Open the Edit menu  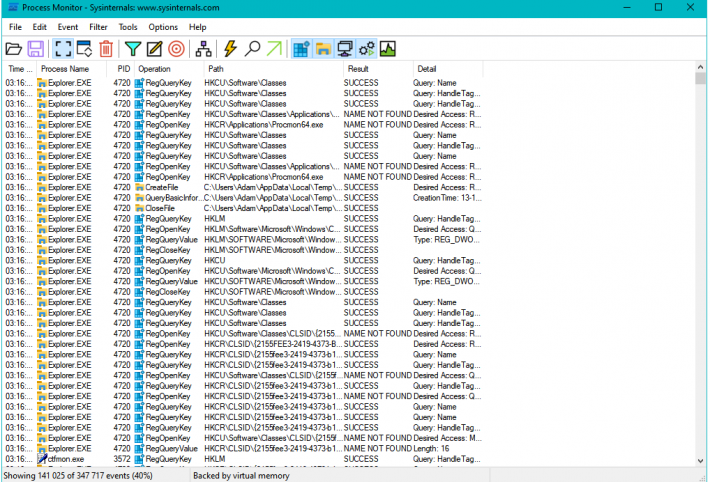coord(39,27)
